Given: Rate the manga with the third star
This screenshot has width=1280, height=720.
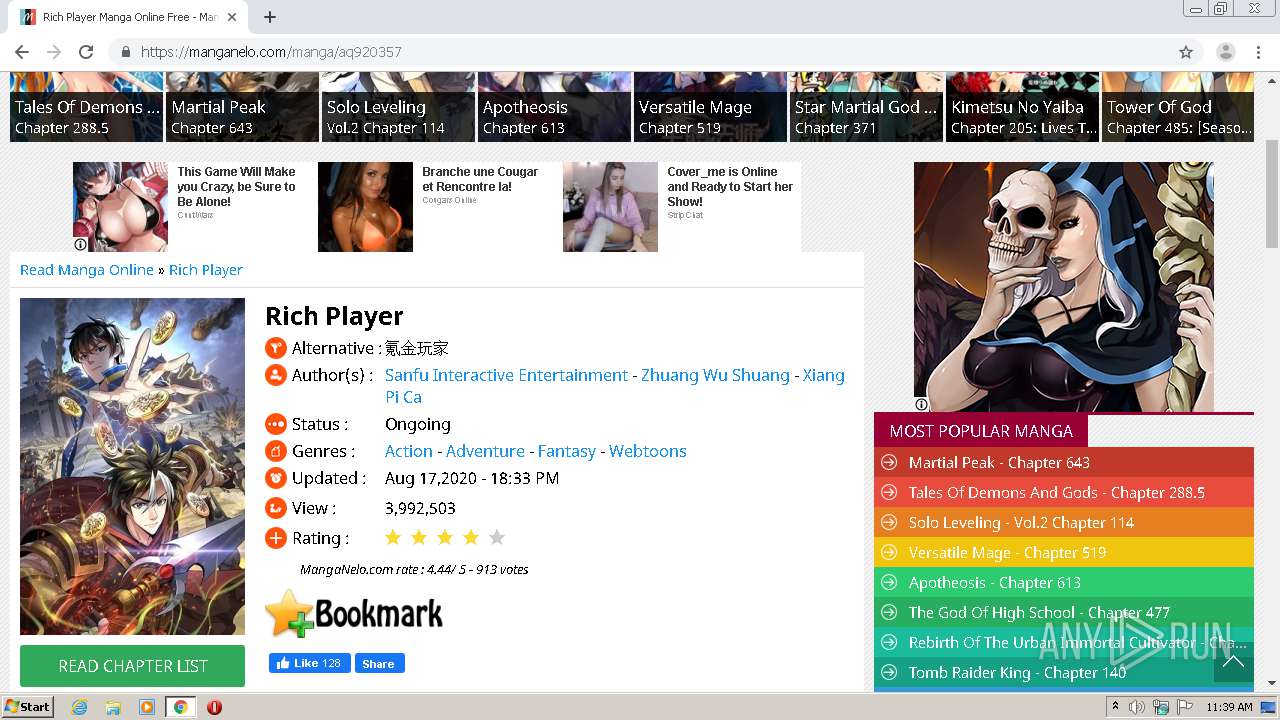Looking at the screenshot, I should 445,538.
